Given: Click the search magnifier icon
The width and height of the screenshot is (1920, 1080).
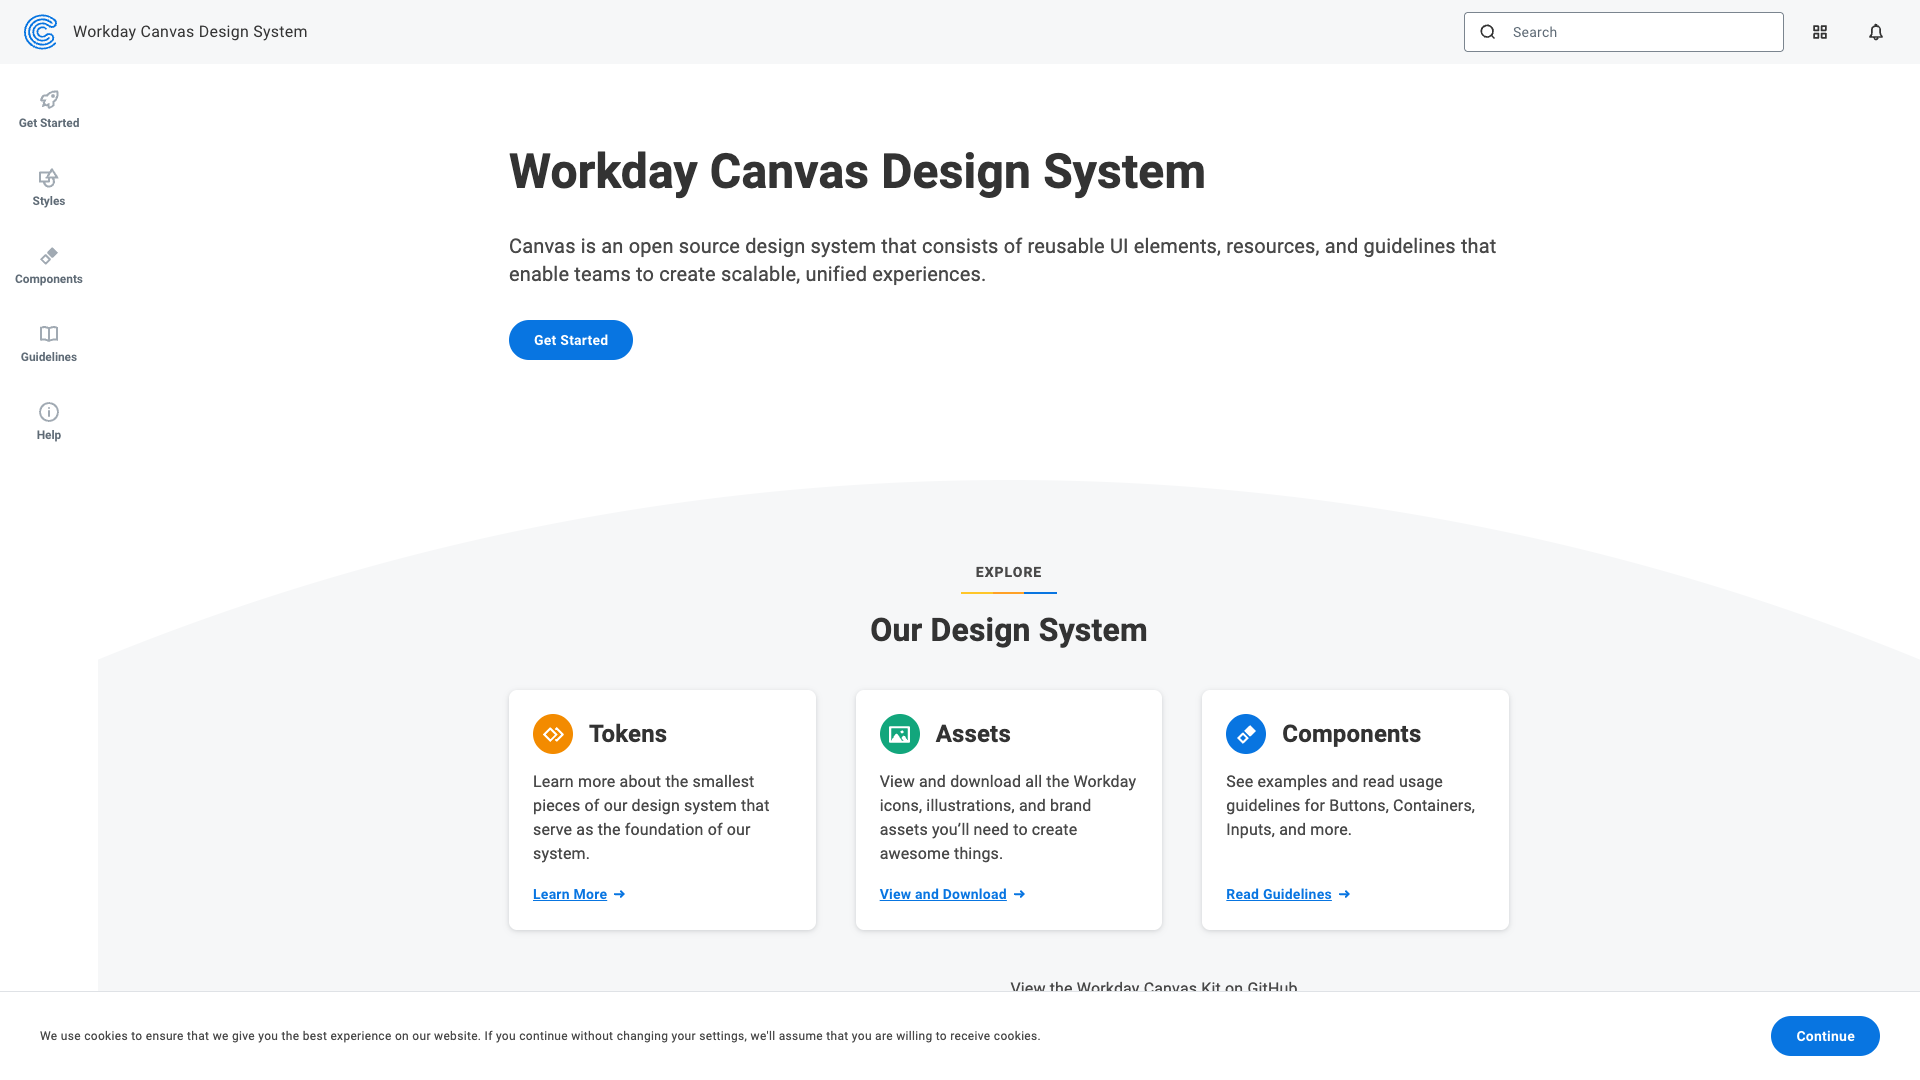Looking at the screenshot, I should 1488,32.
